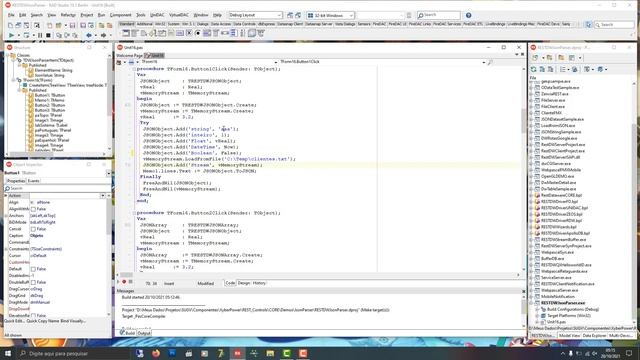Click the notification center icon in system tray
Screen dimensions: 640x360
pyautogui.click(x=629, y=353)
